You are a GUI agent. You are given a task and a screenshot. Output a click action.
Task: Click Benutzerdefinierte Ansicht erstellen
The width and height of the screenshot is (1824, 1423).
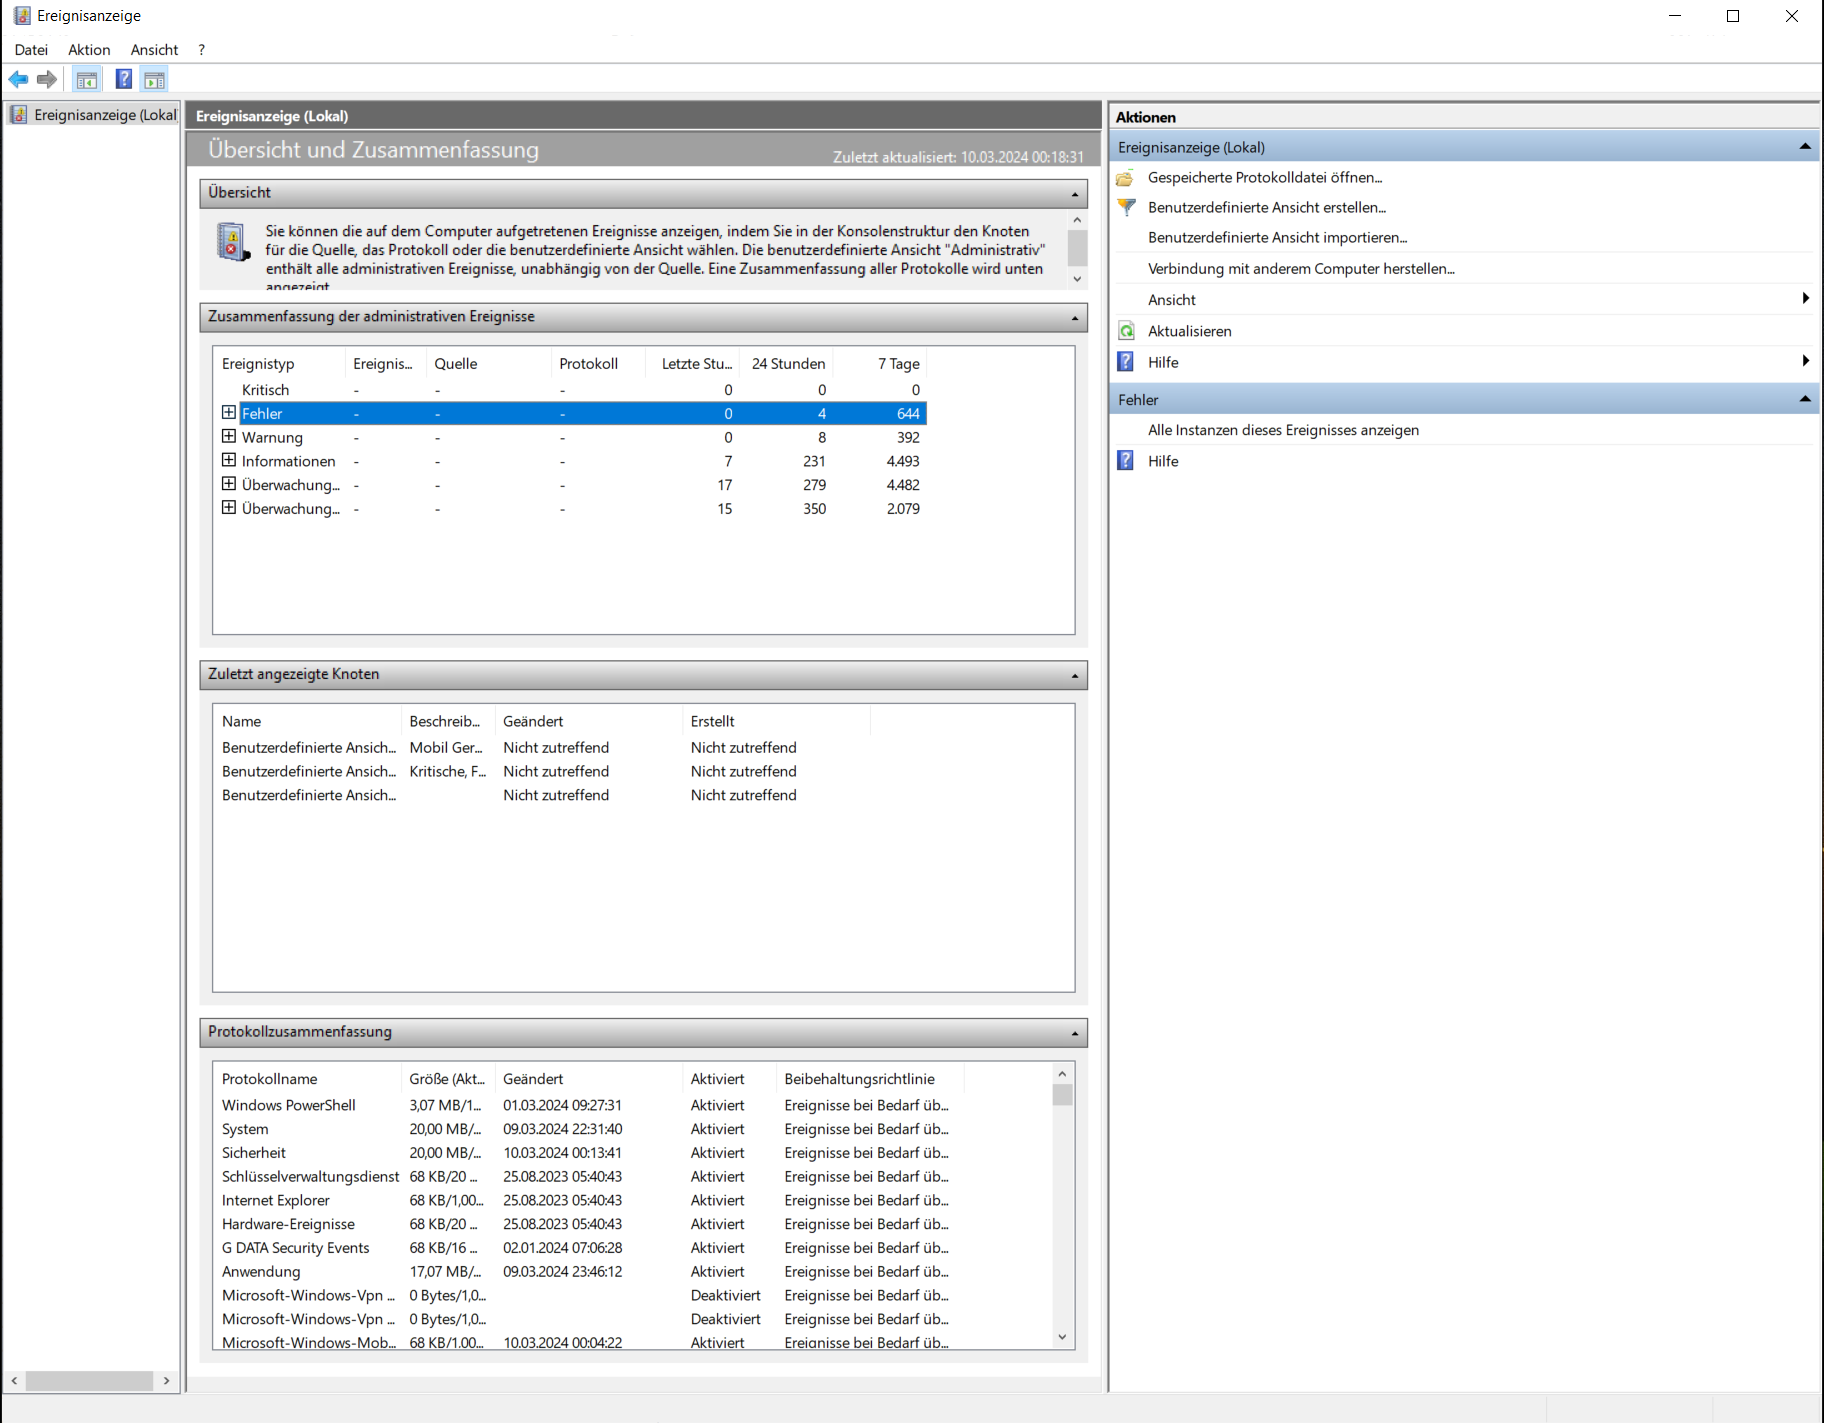(1267, 208)
